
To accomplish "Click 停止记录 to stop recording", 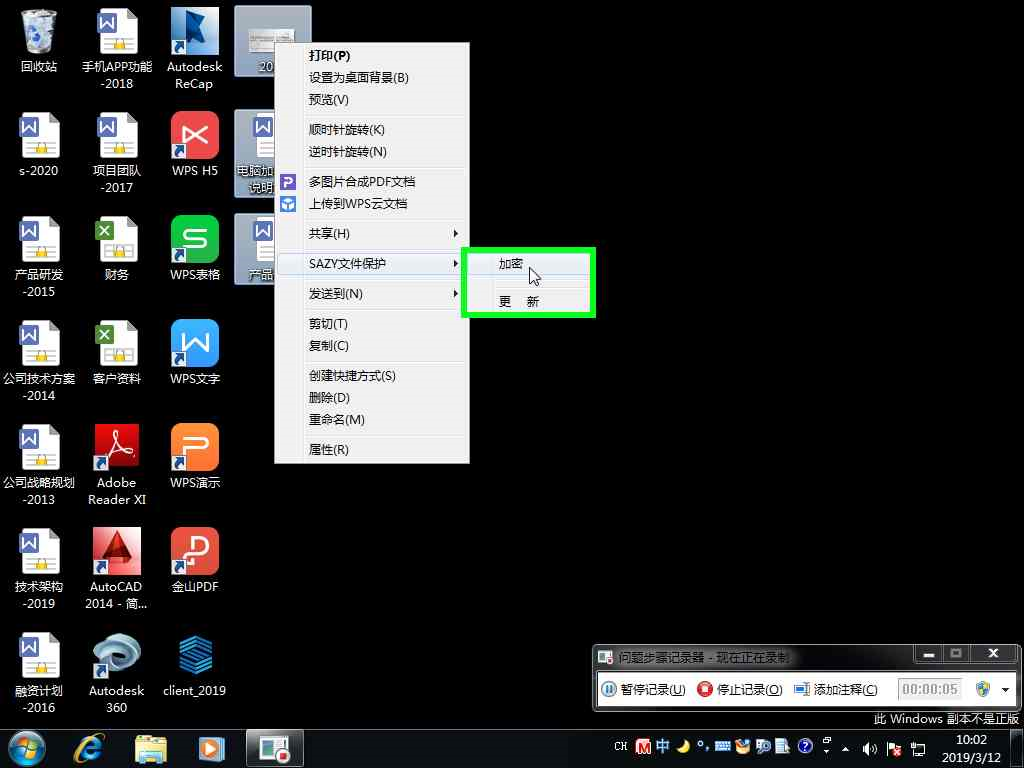I will tap(739, 689).
